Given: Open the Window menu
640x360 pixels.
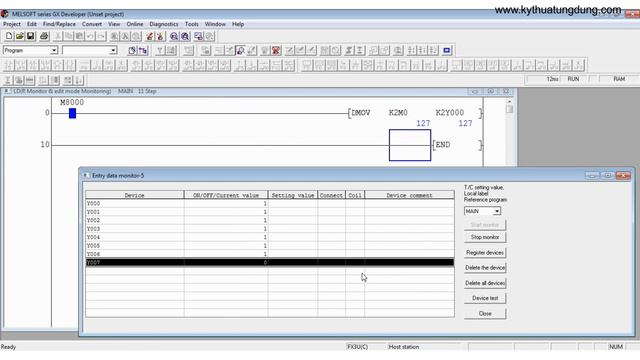Looking at the screenshot, I should pyautogui.click(x=215, y=24).
